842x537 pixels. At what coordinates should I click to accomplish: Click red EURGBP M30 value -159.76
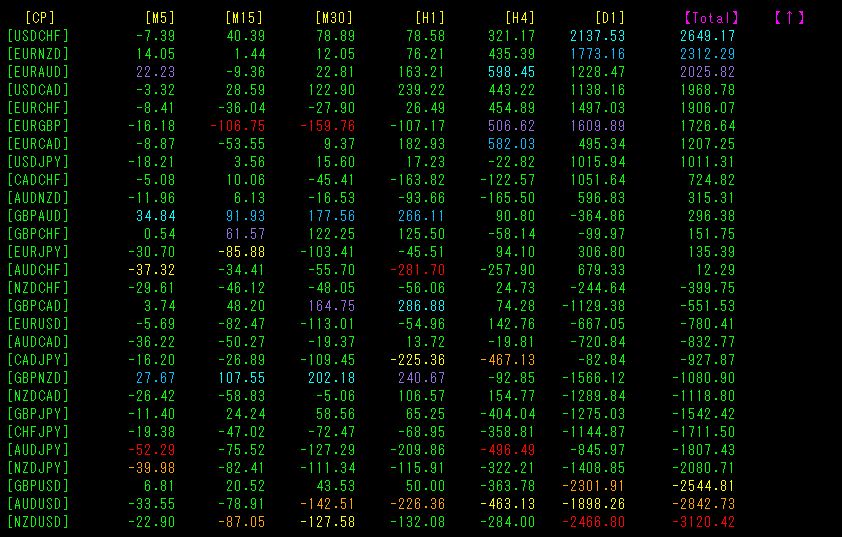[x=328, y=126]
